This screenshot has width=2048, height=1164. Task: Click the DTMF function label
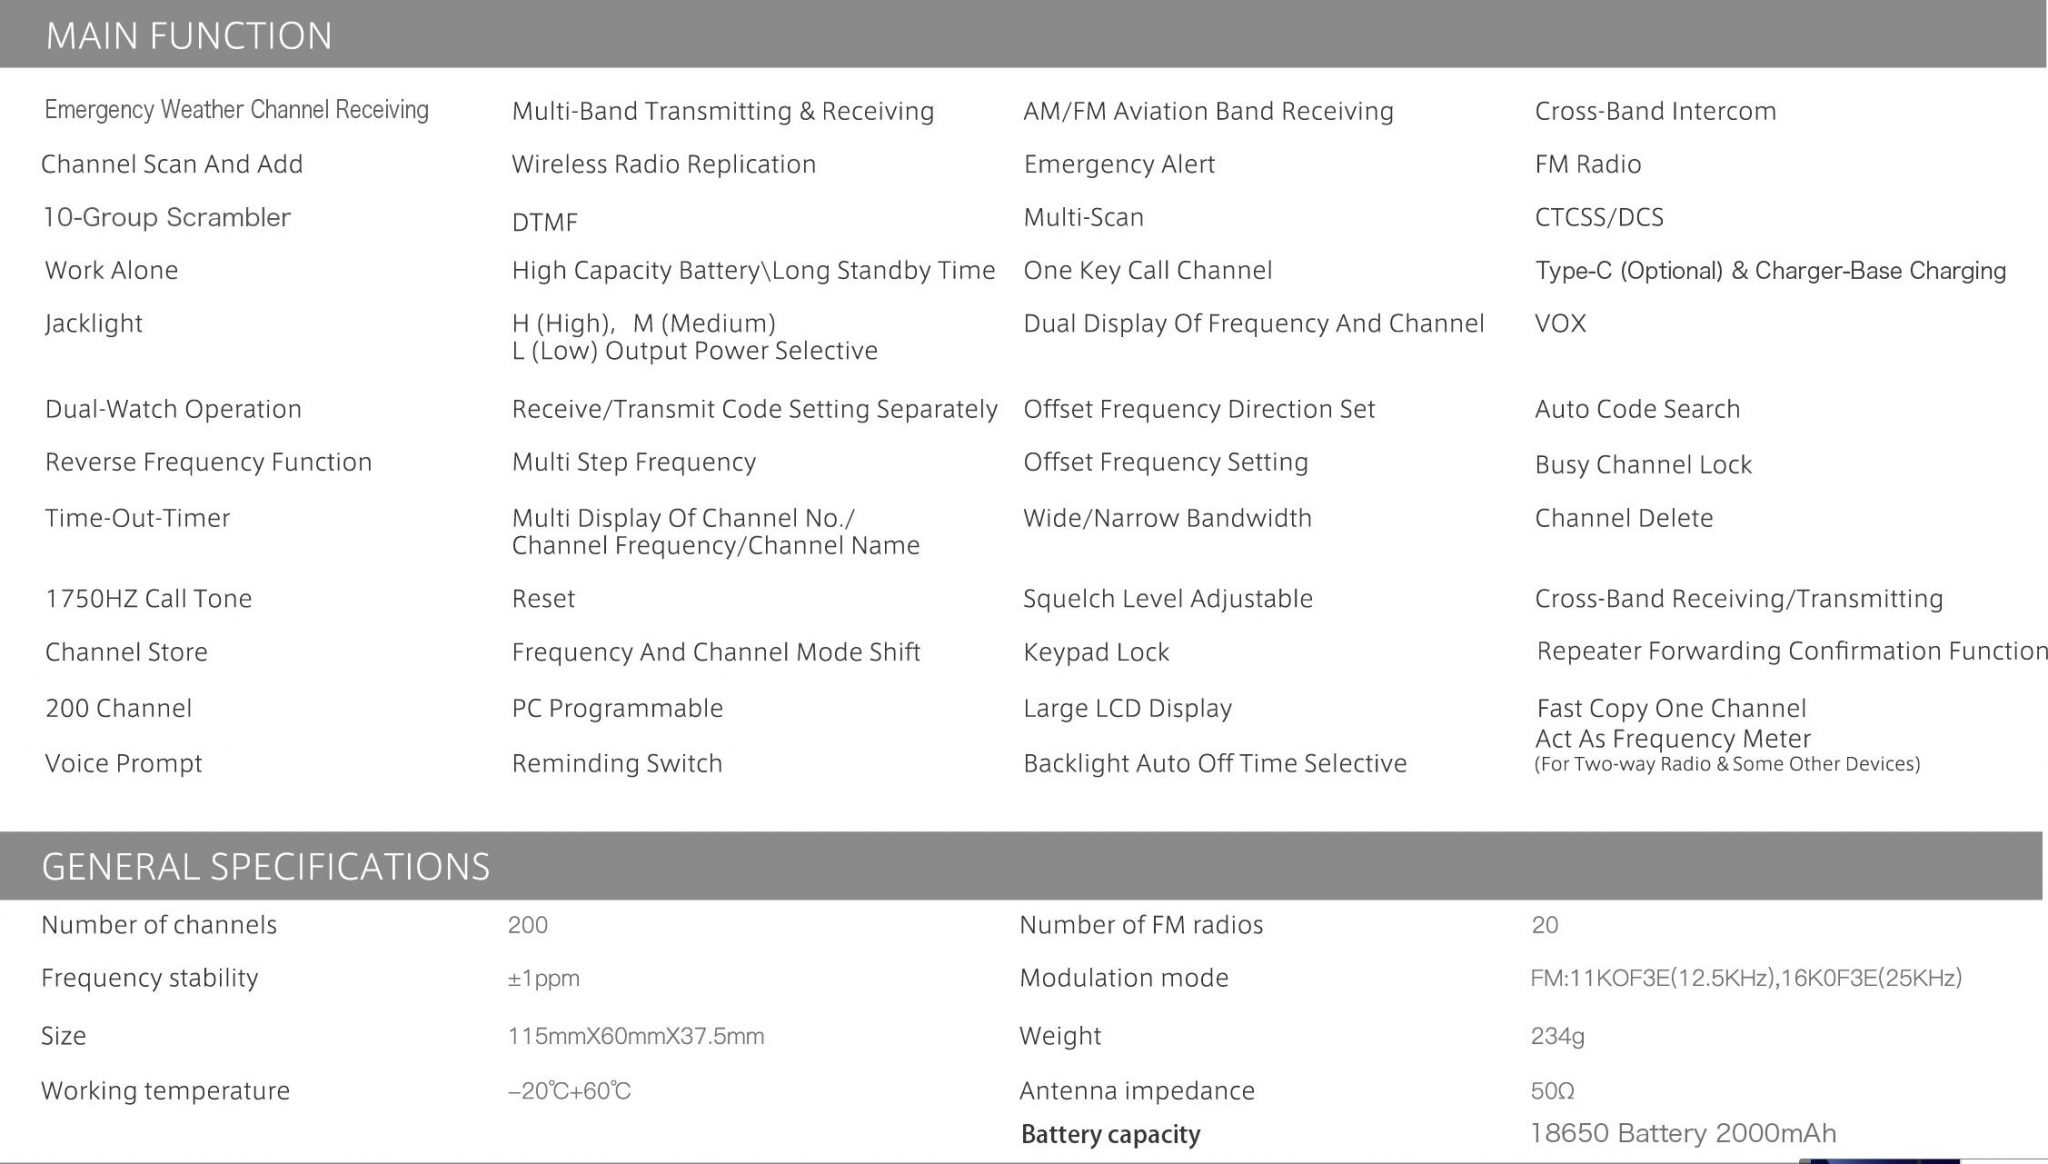click(544, 222)
